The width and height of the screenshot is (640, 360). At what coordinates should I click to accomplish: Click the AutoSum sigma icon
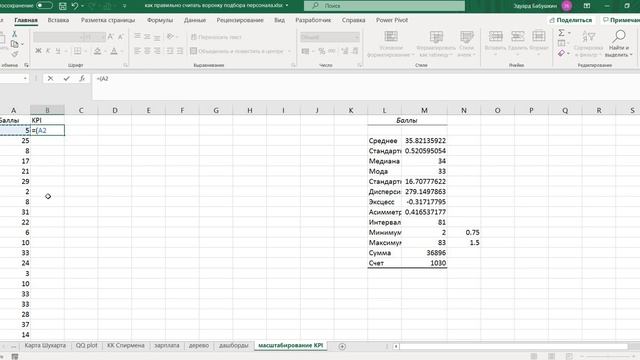tap(562, 33)
